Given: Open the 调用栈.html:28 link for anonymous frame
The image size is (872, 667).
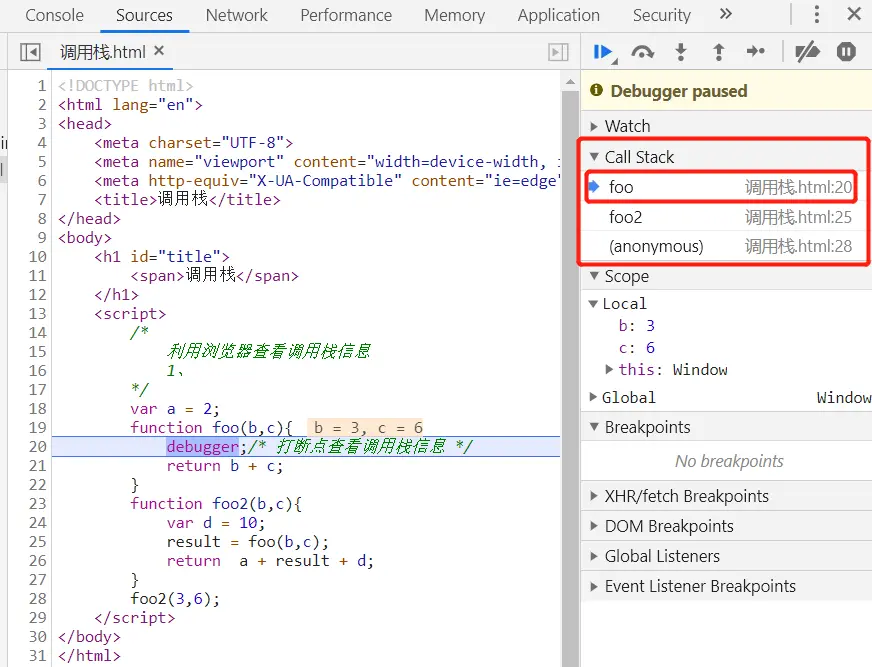Looking at the screenshot, I should click(x=798, y=246).
